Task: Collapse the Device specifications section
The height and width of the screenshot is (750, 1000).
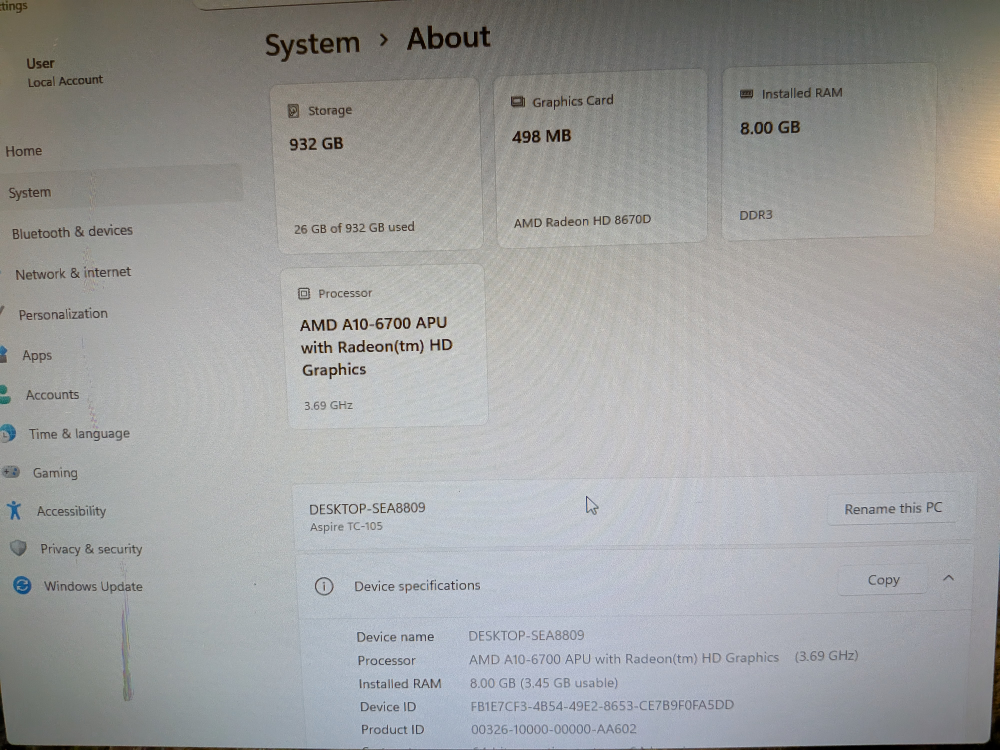Action: tap(948, 578)
